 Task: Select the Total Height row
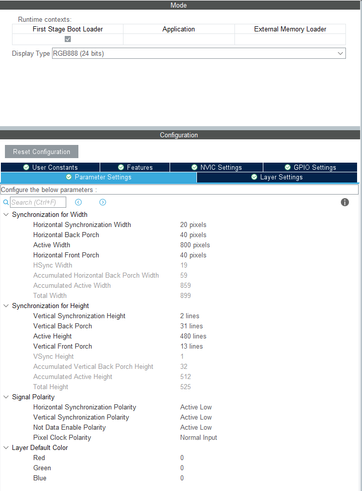click(x=180, y=387)
